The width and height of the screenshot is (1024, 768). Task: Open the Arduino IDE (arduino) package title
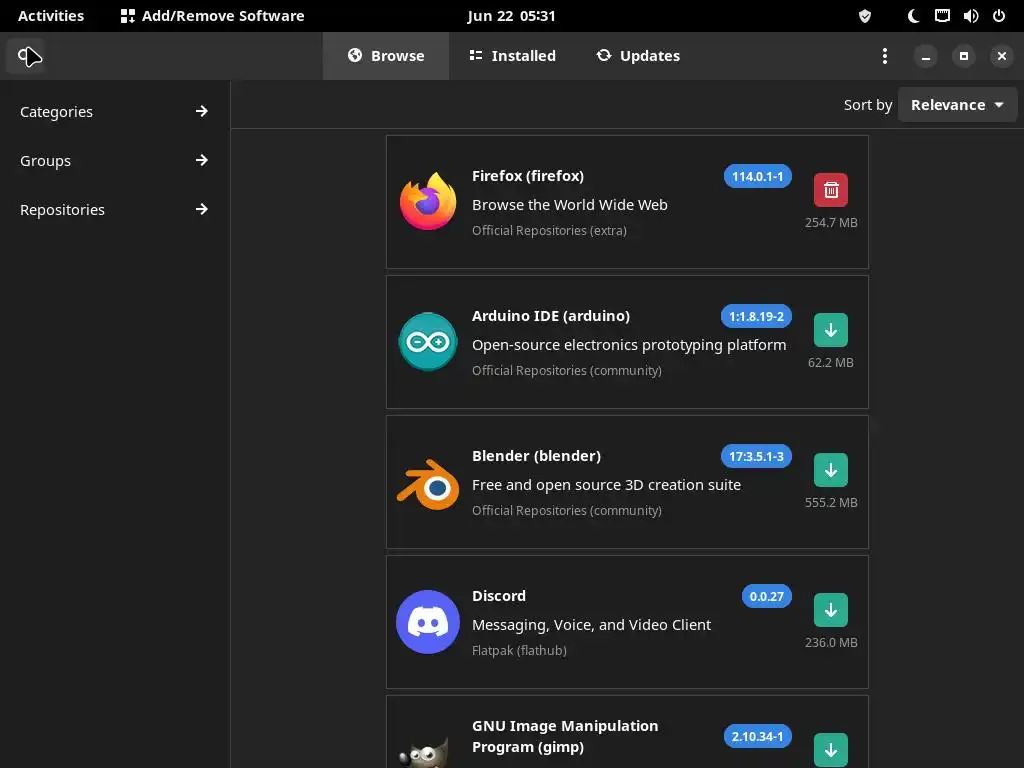click(551, 316)
